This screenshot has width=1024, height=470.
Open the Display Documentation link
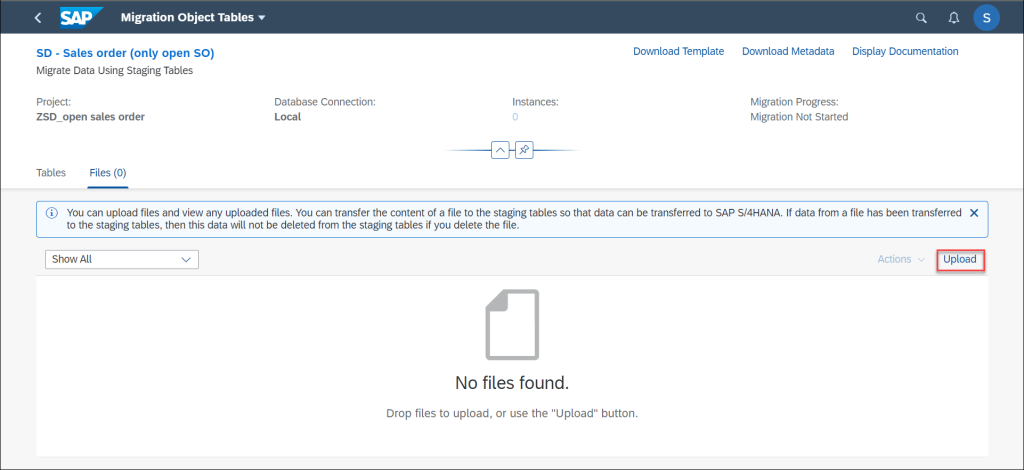(905, 52)
